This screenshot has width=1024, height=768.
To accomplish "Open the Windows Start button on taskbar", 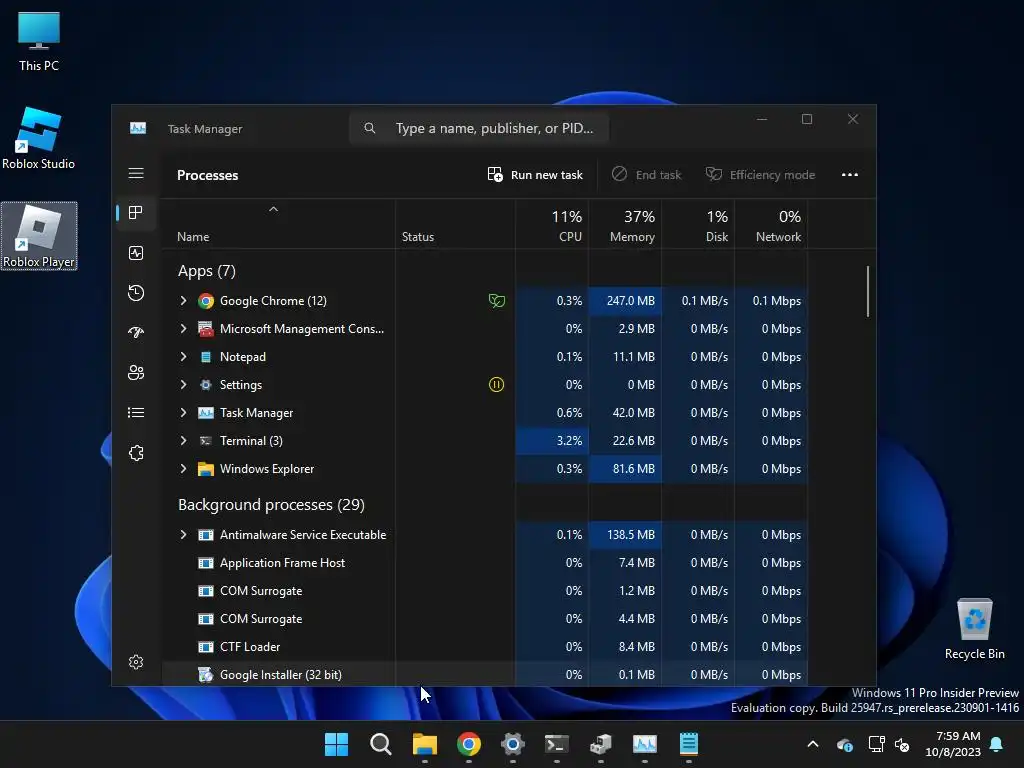I will point(336,744).
